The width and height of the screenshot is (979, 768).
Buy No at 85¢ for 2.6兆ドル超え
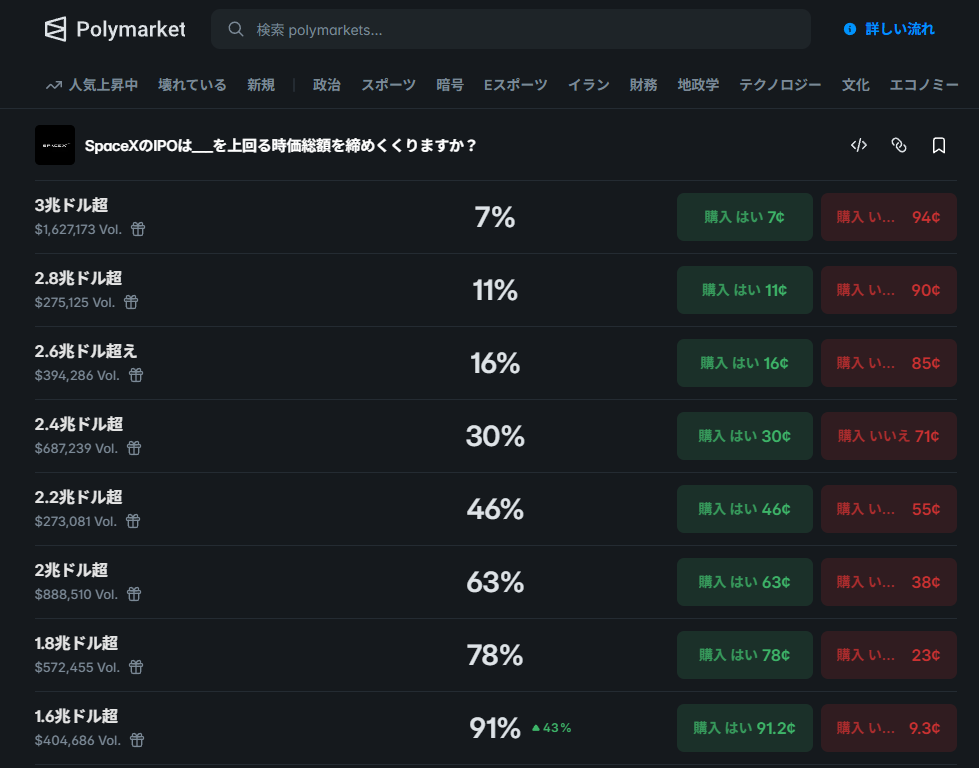click(x=888, y=363)
